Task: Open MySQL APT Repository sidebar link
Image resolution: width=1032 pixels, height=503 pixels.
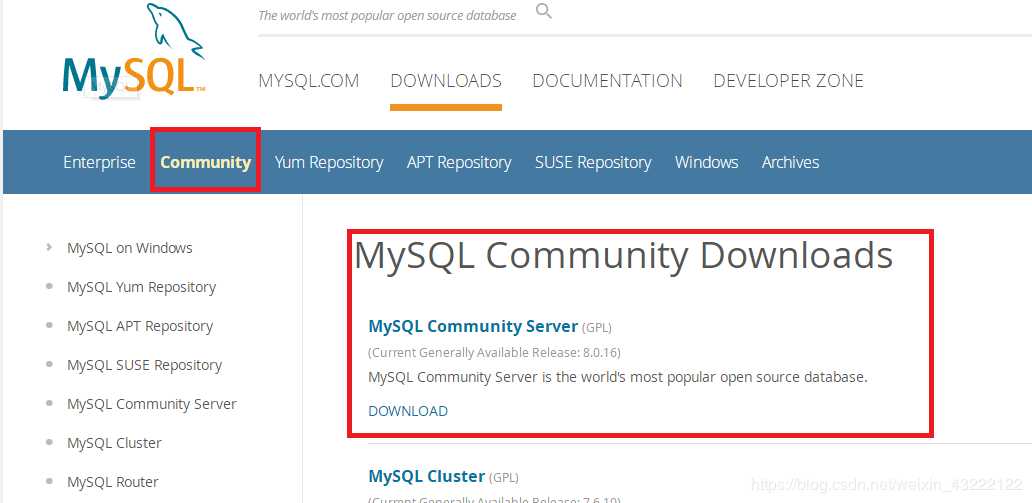Action: 140,327
